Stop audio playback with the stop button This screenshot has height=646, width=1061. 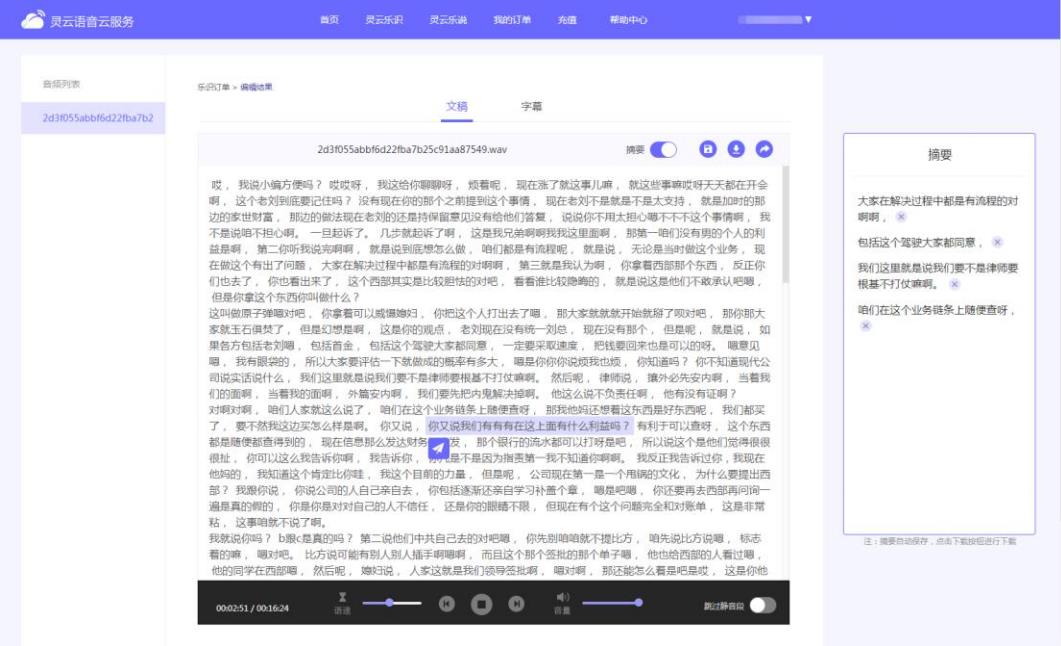tap(481, 603)
